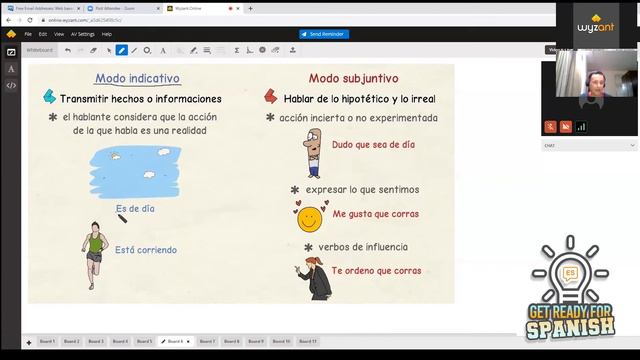Screen dimensions: 640x360
Task: Switch to the Zoom browser tab
Action: point(123,8)
